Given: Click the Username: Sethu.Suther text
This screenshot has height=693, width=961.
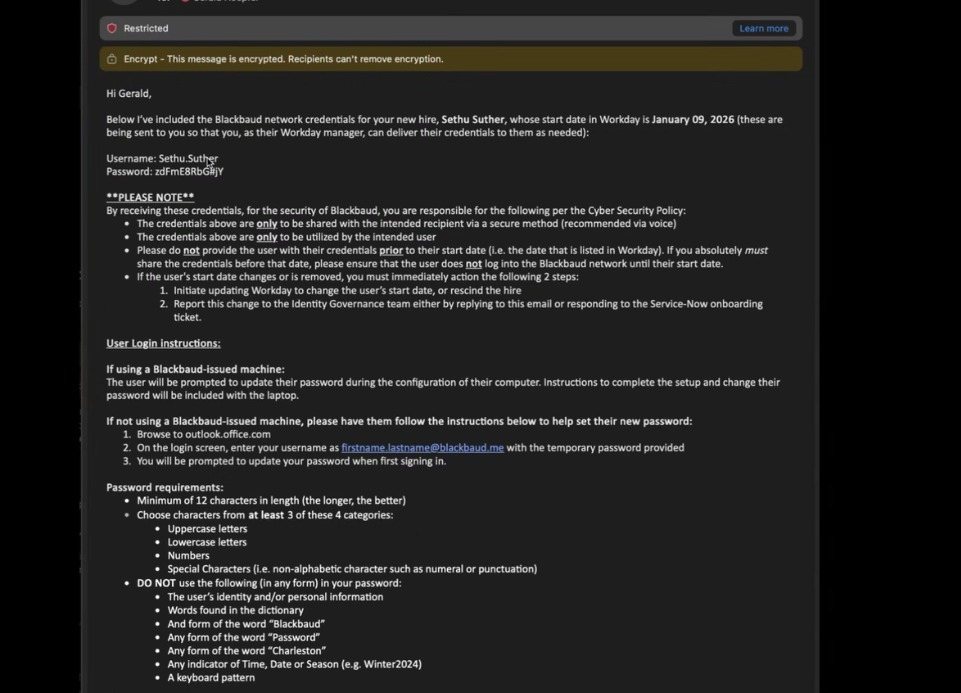Looking at the screenshot, I should tap(161, 159).
